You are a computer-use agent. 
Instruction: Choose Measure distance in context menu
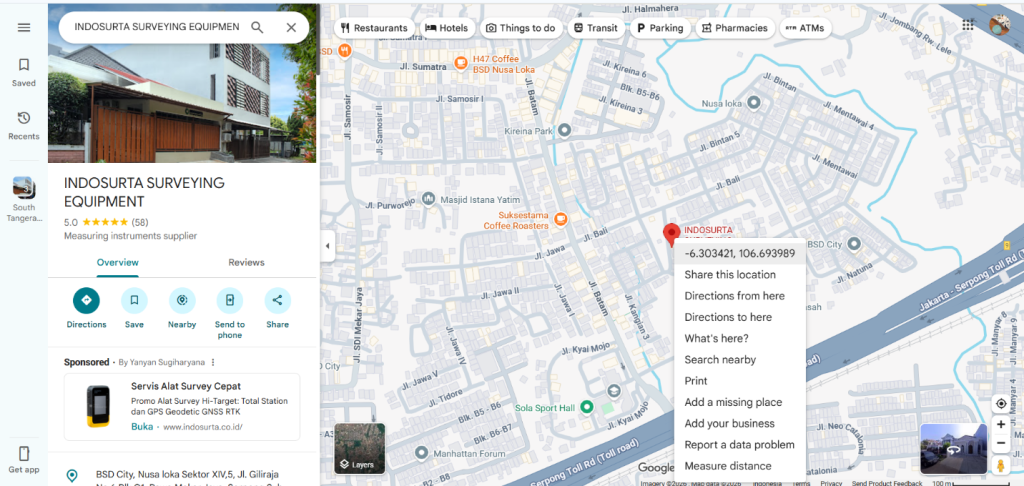(x=740, y=466)
